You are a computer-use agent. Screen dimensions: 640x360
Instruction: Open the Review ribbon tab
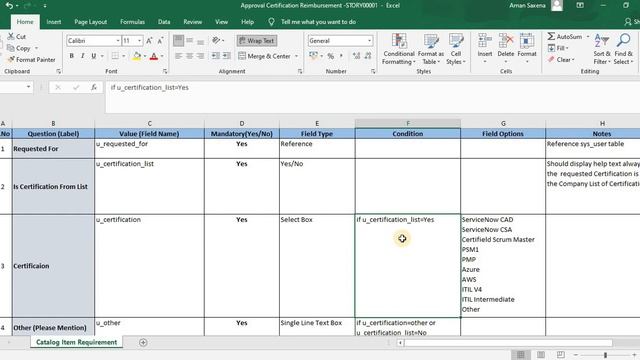(x=192, y=22)
